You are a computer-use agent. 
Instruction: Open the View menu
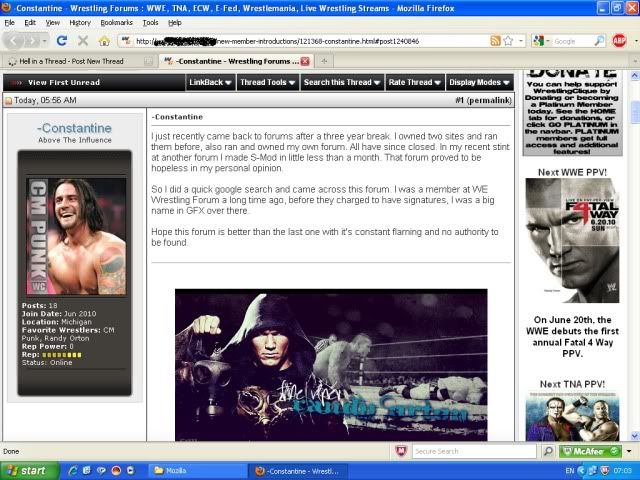(53, 23)
